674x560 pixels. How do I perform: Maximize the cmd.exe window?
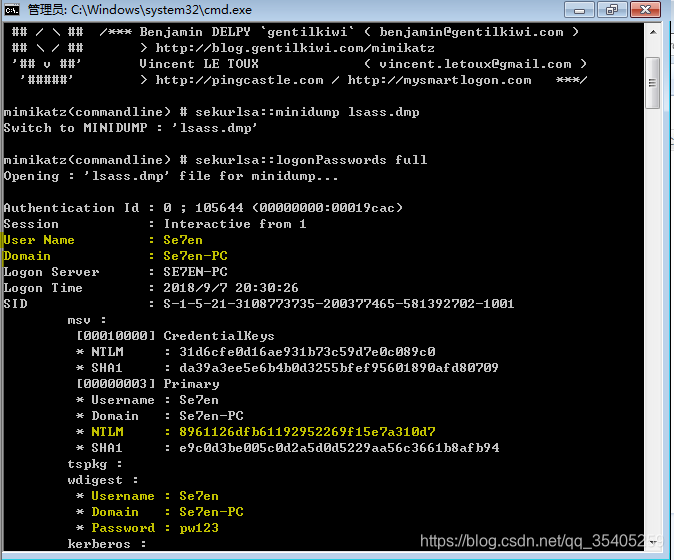[612, 10]
